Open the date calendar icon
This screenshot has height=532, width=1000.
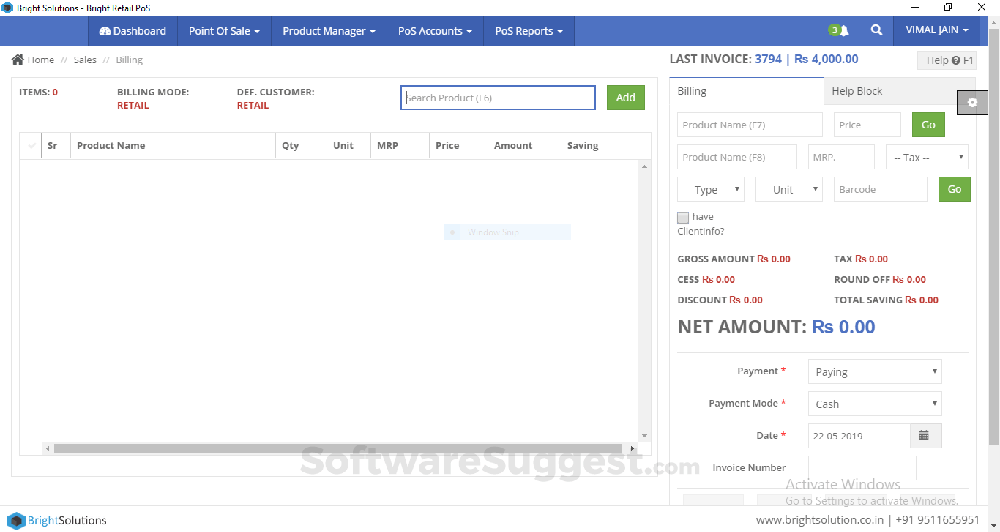pyautogui.click(x=923, y=436)
